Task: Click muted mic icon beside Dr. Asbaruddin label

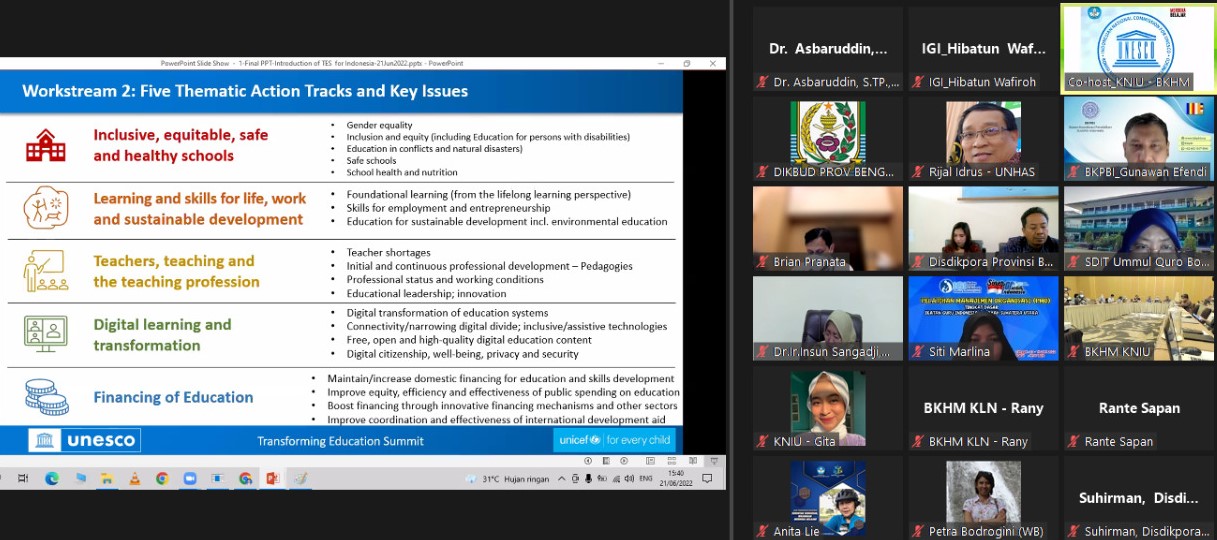Action: pyautogui.click(x=763, y=82)
